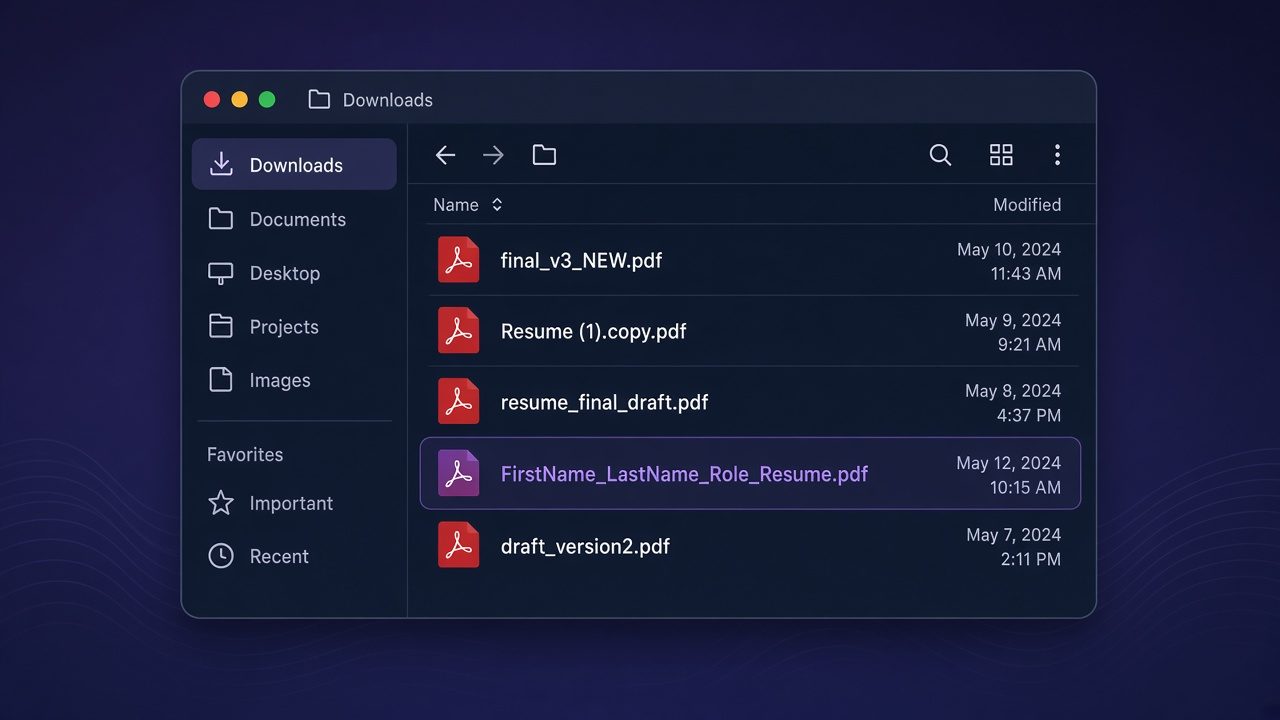Go back with the left arrow
Viewport: 1280px width, 720px height.
[446, 155]
